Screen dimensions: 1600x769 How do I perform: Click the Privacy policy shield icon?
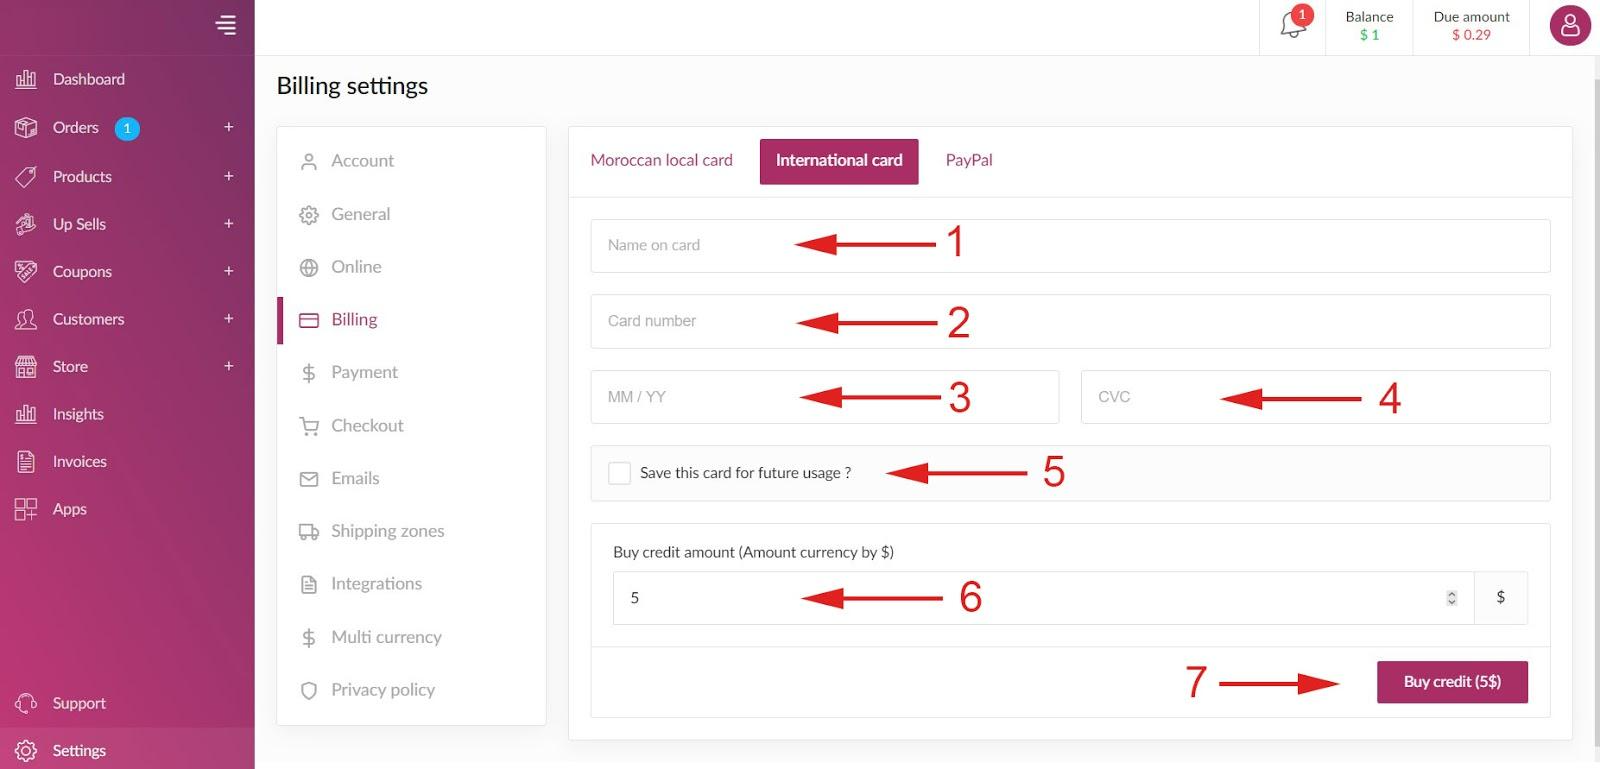click(x=309, y=690)
